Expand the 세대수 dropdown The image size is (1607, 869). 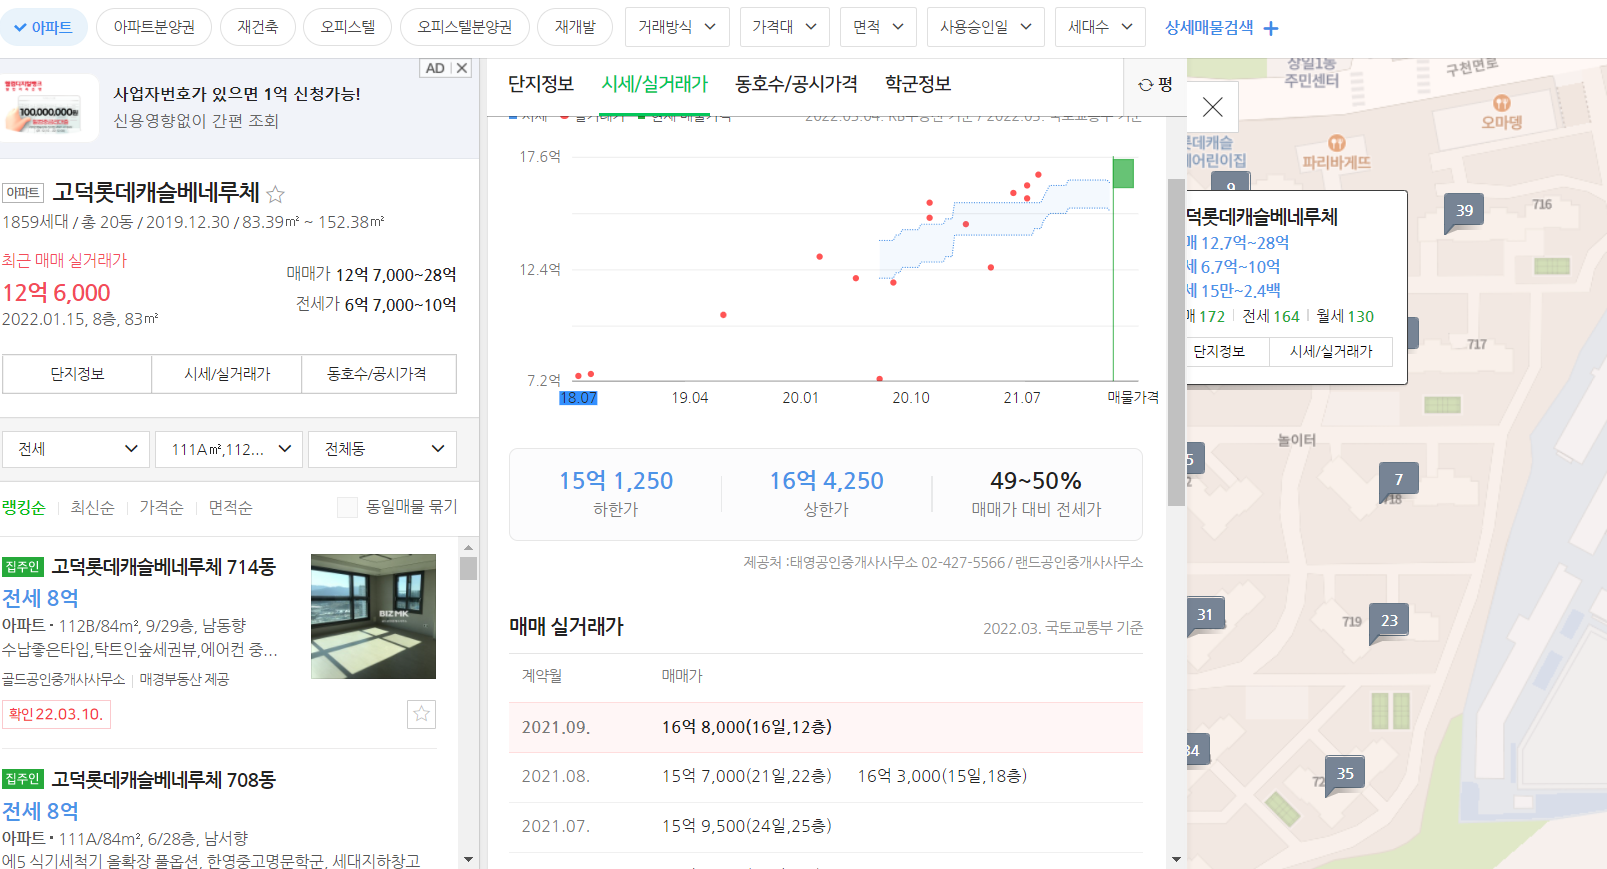point(1100,27)
